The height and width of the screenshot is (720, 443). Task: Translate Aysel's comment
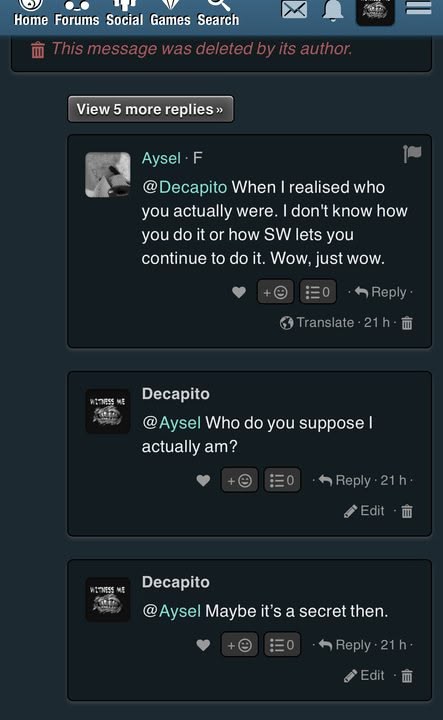tap(317, 322)
